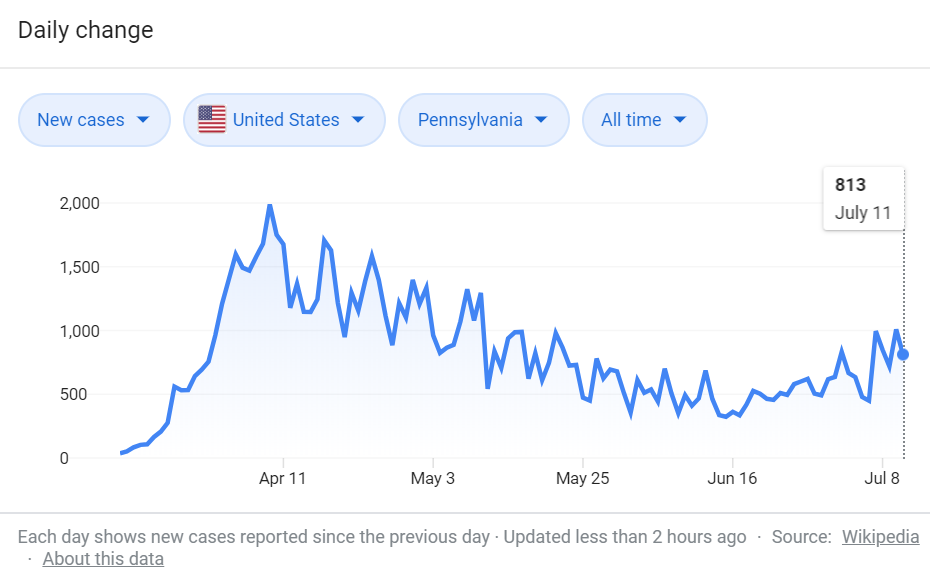The width and height of the screenshot is (930, 574).
Task: Click the arrow next to New cases
Action: pos(142,120)
